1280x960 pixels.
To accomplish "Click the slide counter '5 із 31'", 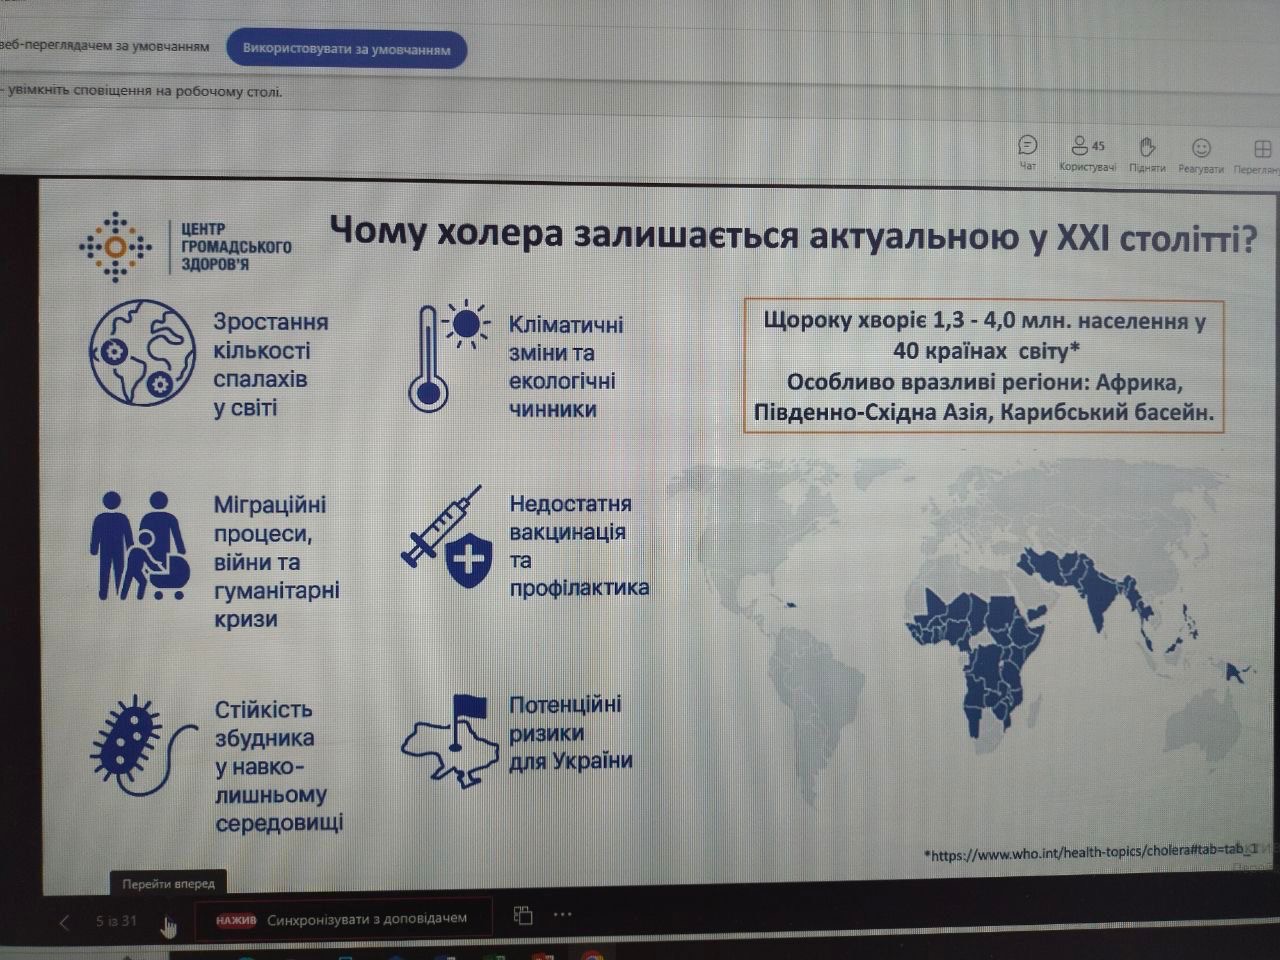I will (116, 921).
